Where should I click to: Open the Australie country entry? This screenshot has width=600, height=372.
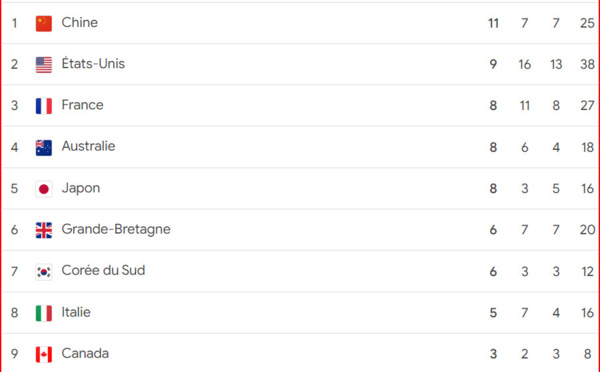pyautogui.click(x=88, y=146)
